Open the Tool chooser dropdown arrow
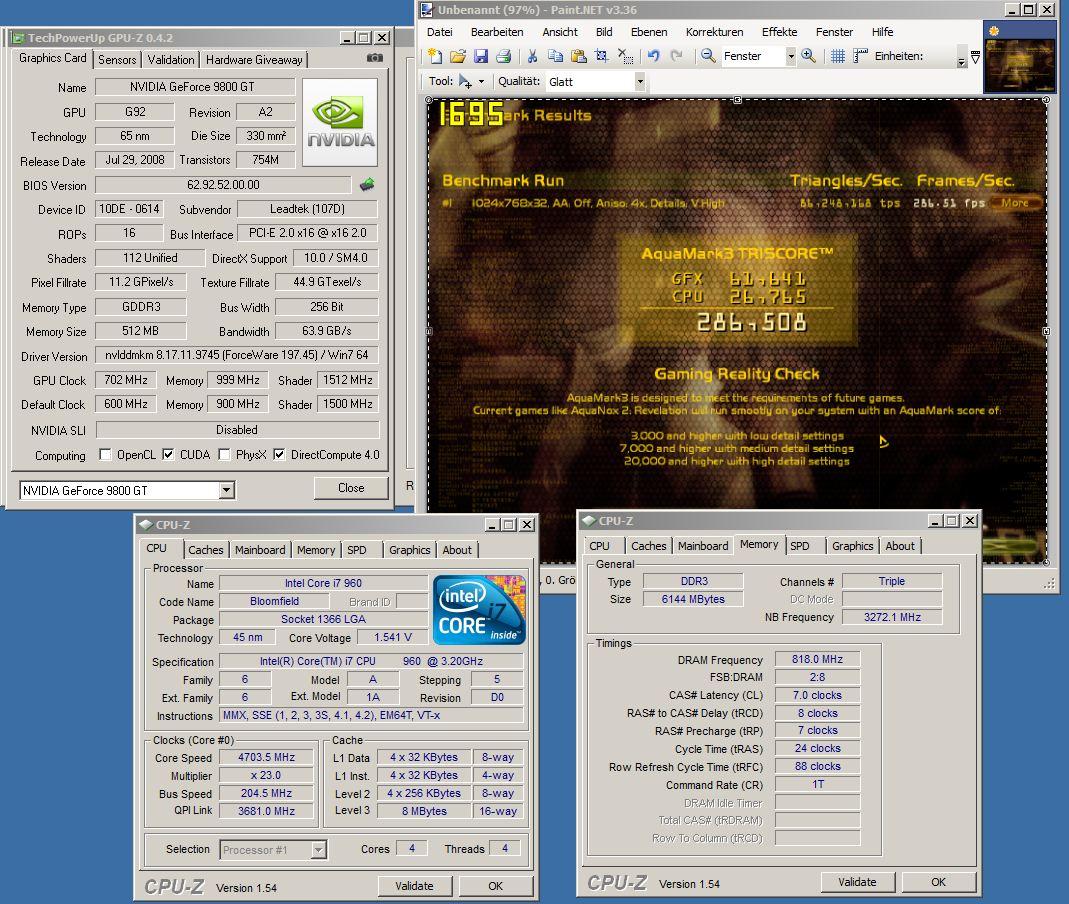This screenshot has height=904, width=1069. [481, 82]
